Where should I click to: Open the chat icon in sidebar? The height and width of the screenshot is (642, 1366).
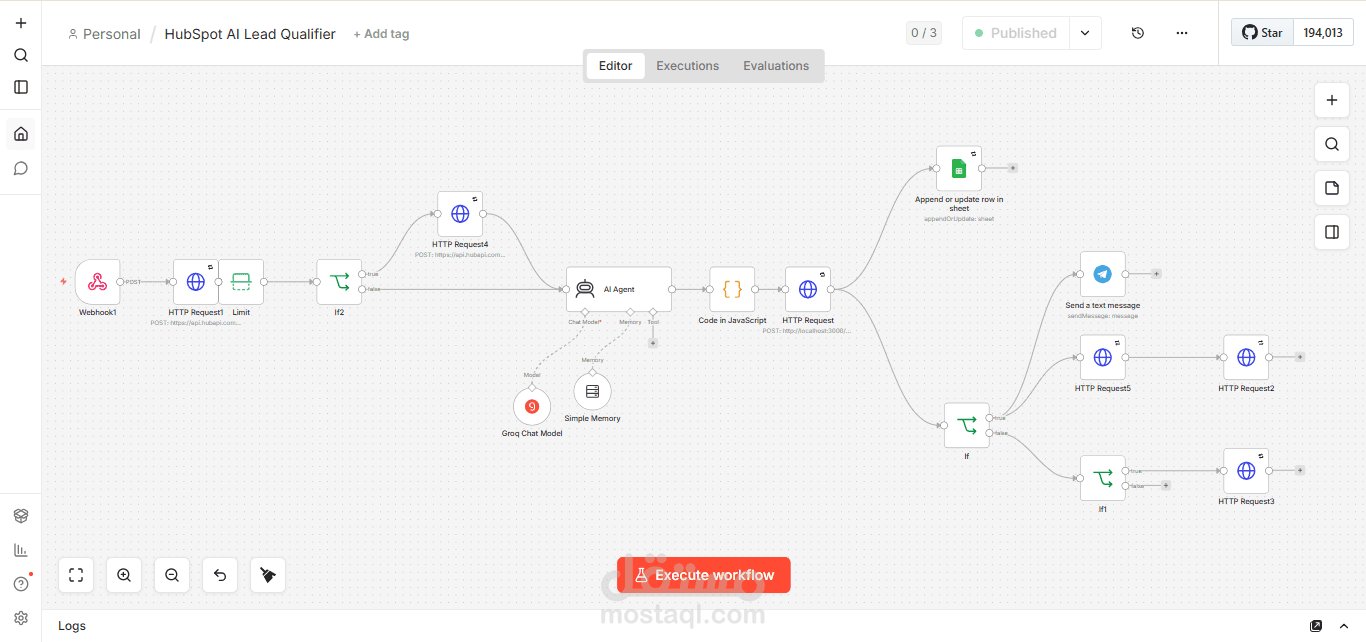click(21, 168)
